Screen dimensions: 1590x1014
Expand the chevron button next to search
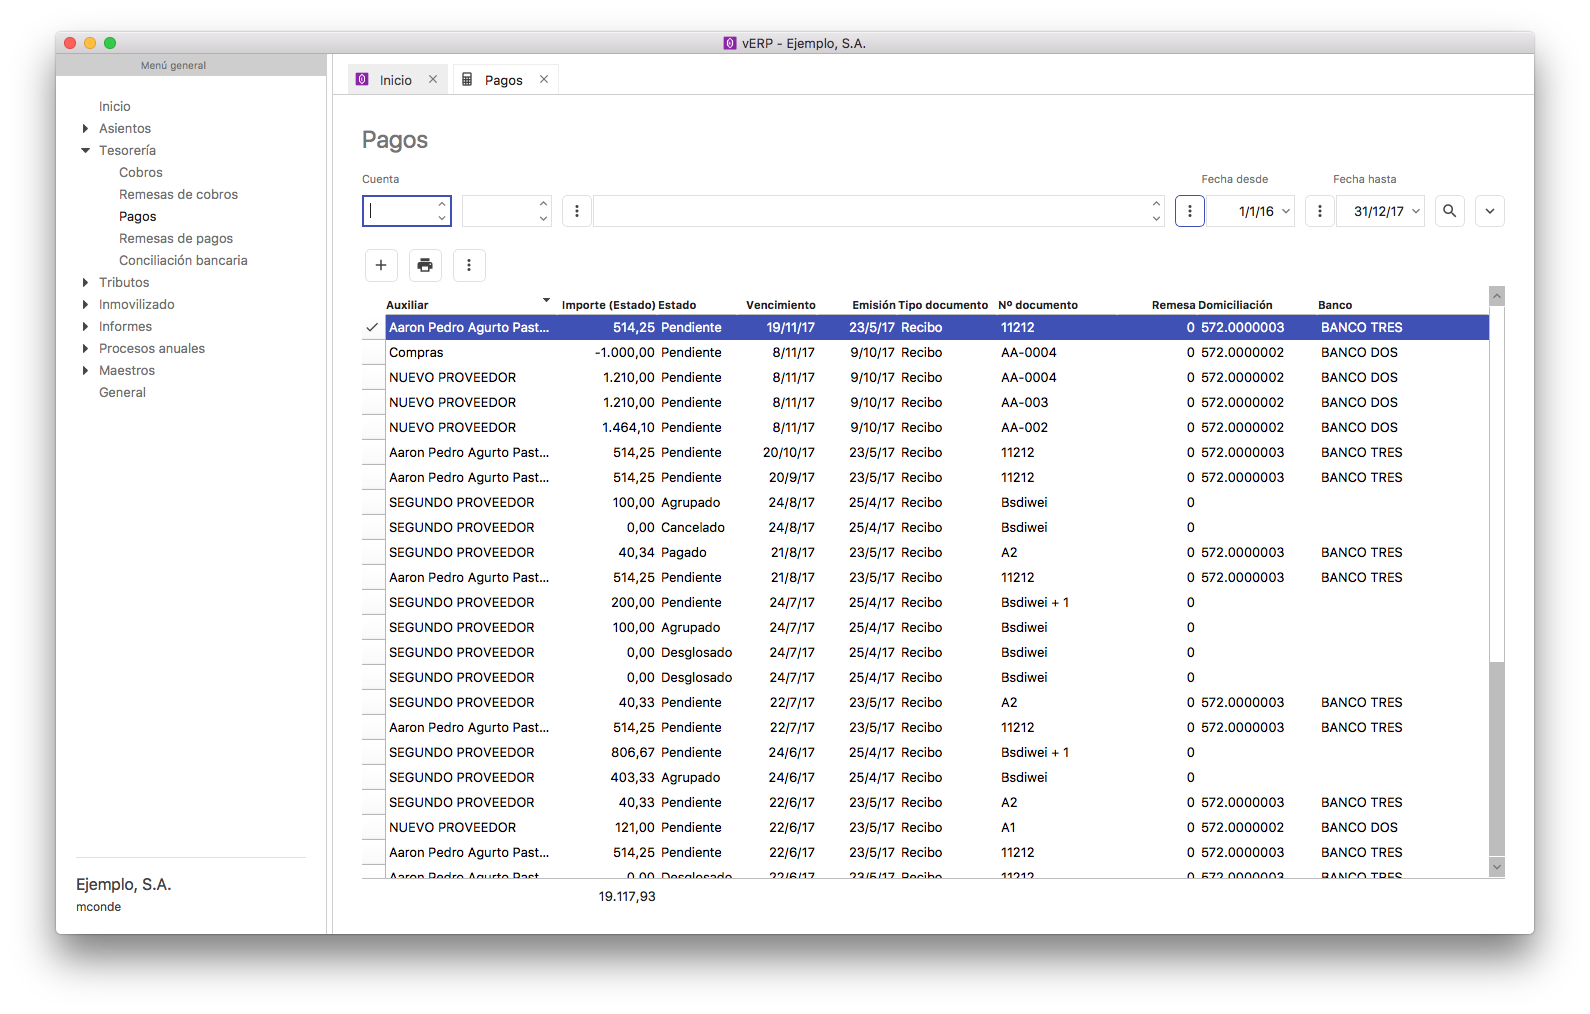pyautogui.click(x=1489, y=211)
